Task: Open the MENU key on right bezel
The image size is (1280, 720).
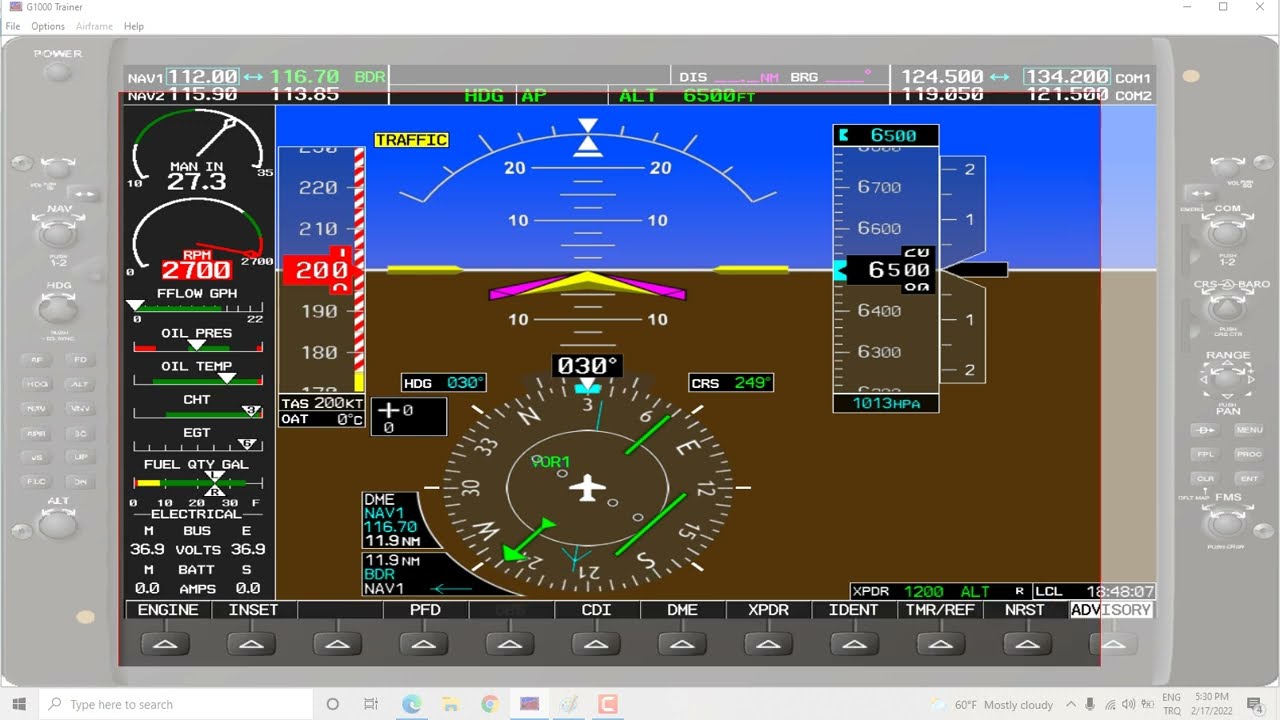Action: point(1249,430)
